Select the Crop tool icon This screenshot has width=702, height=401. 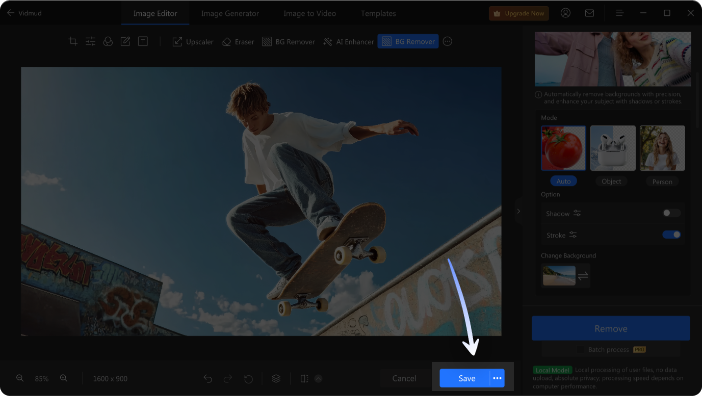[73, 42]
